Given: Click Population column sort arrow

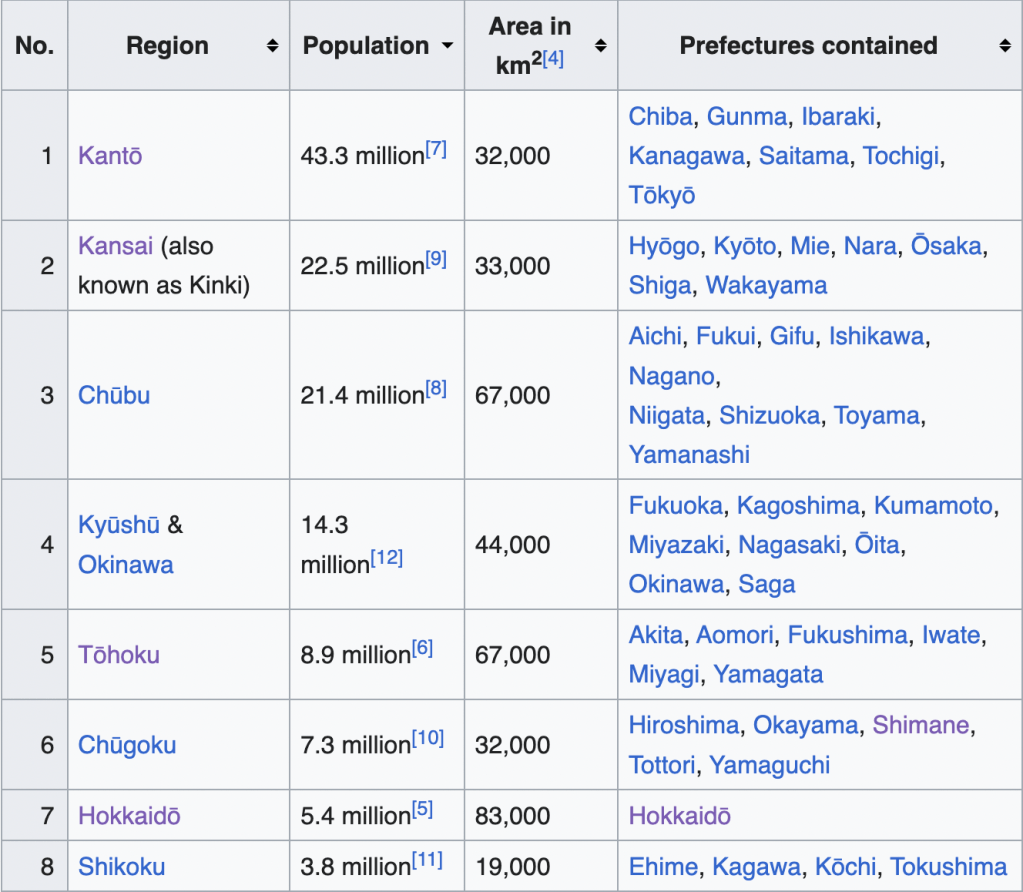Looking at the screenshot, I should pos(446,46).
